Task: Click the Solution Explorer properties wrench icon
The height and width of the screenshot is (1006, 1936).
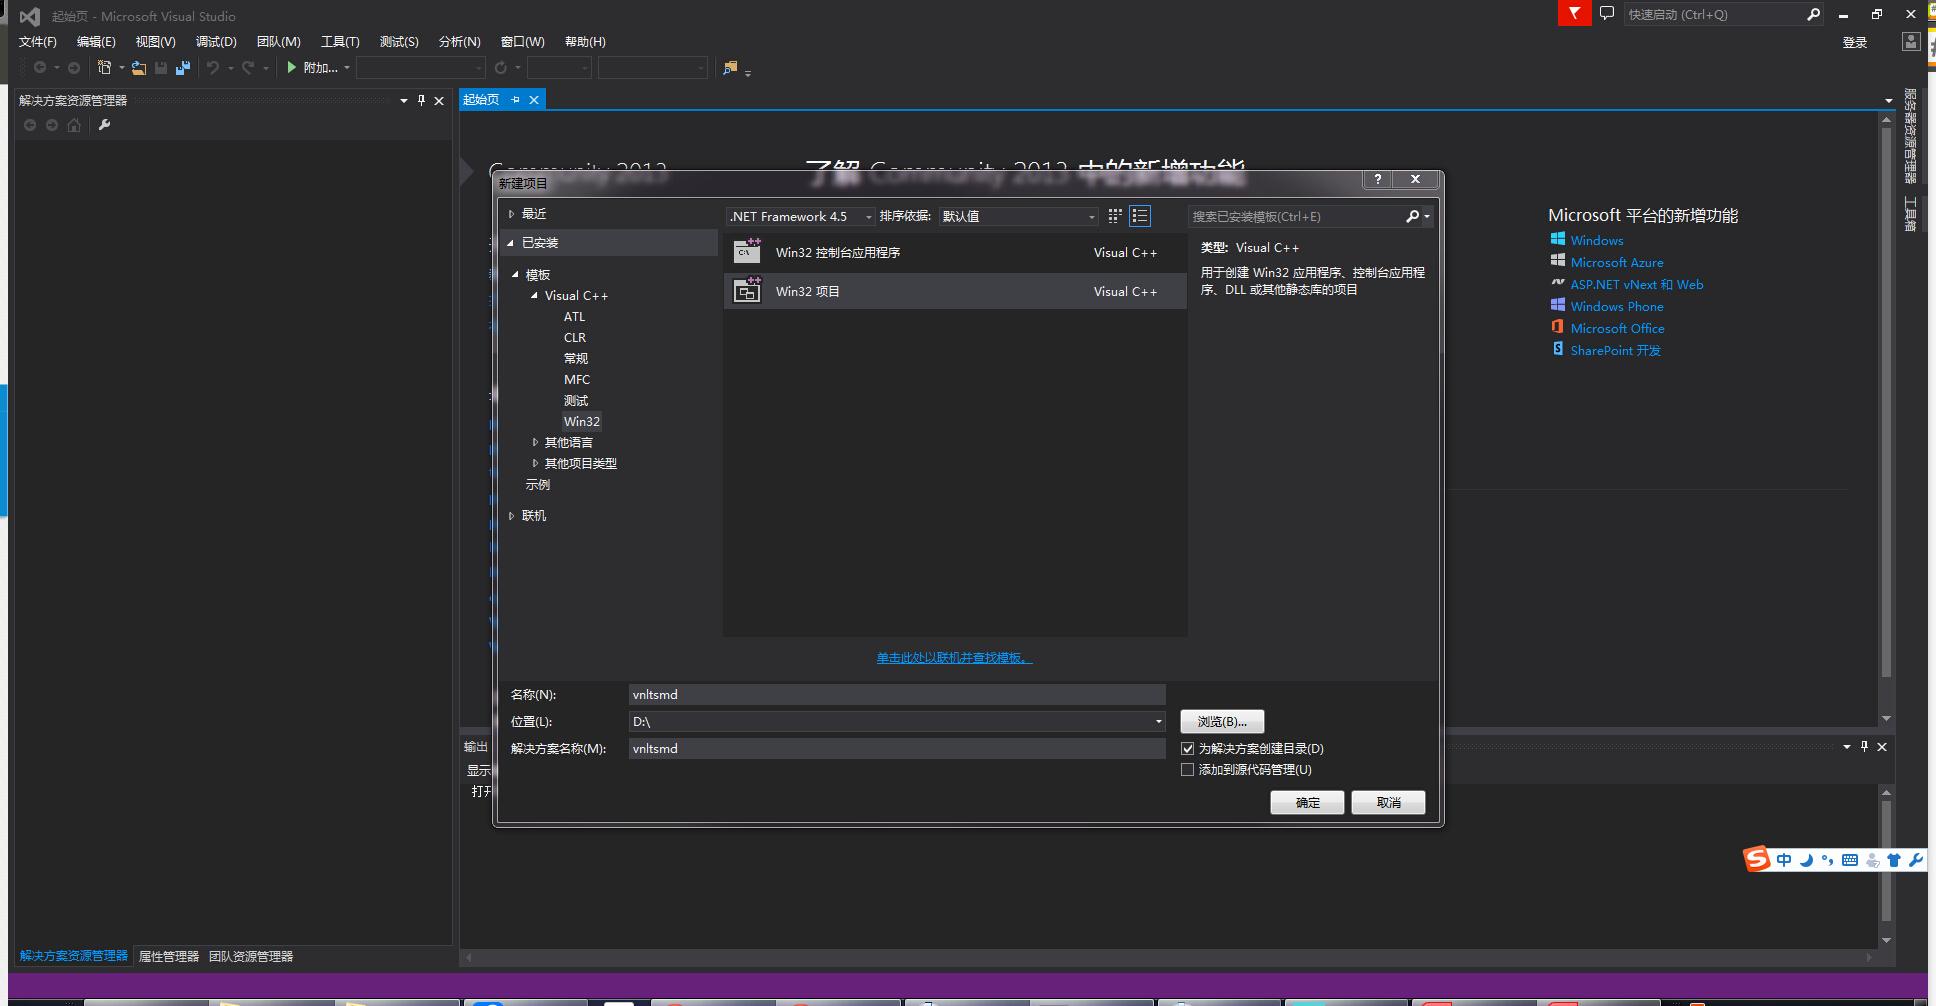Action: pyautogui.click(x=104, y=125)
